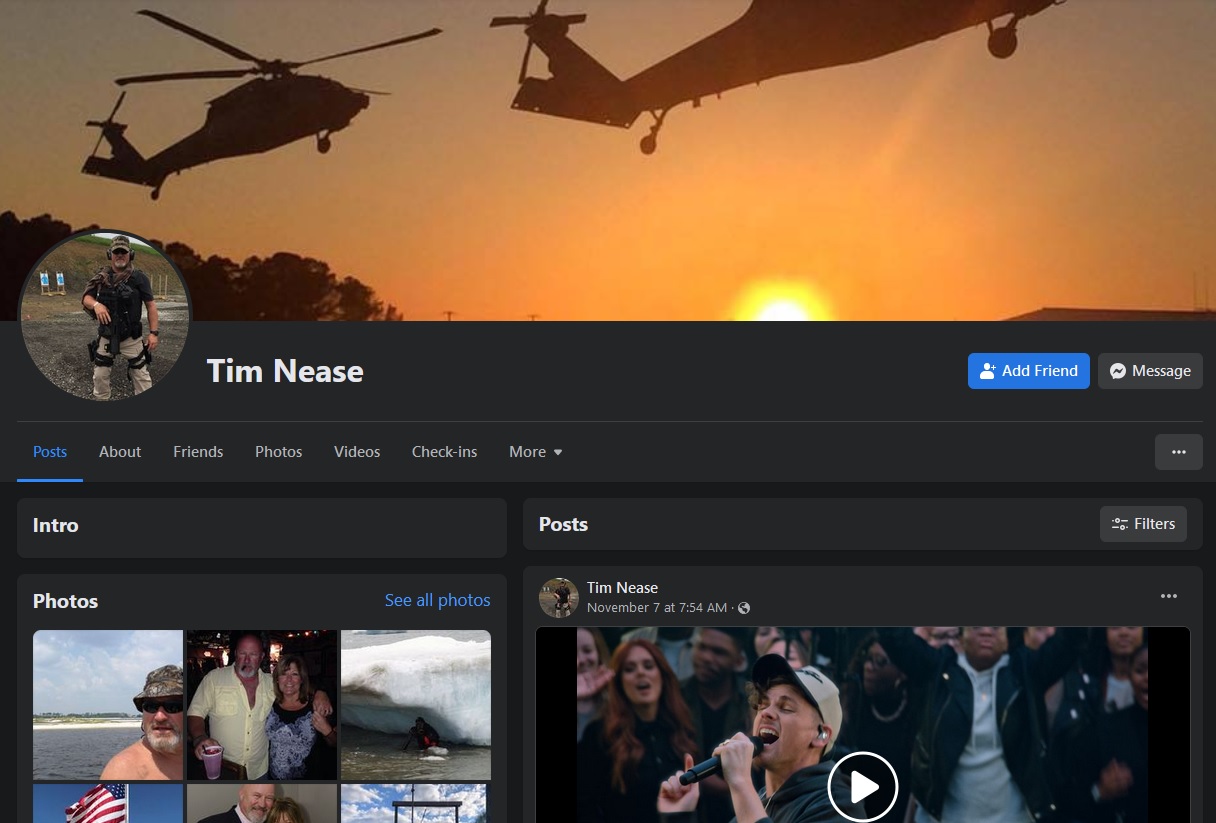Open the Photos tab
This screenshot has width=1216, height=823.
pyautogui.click(x=278, y=452)
